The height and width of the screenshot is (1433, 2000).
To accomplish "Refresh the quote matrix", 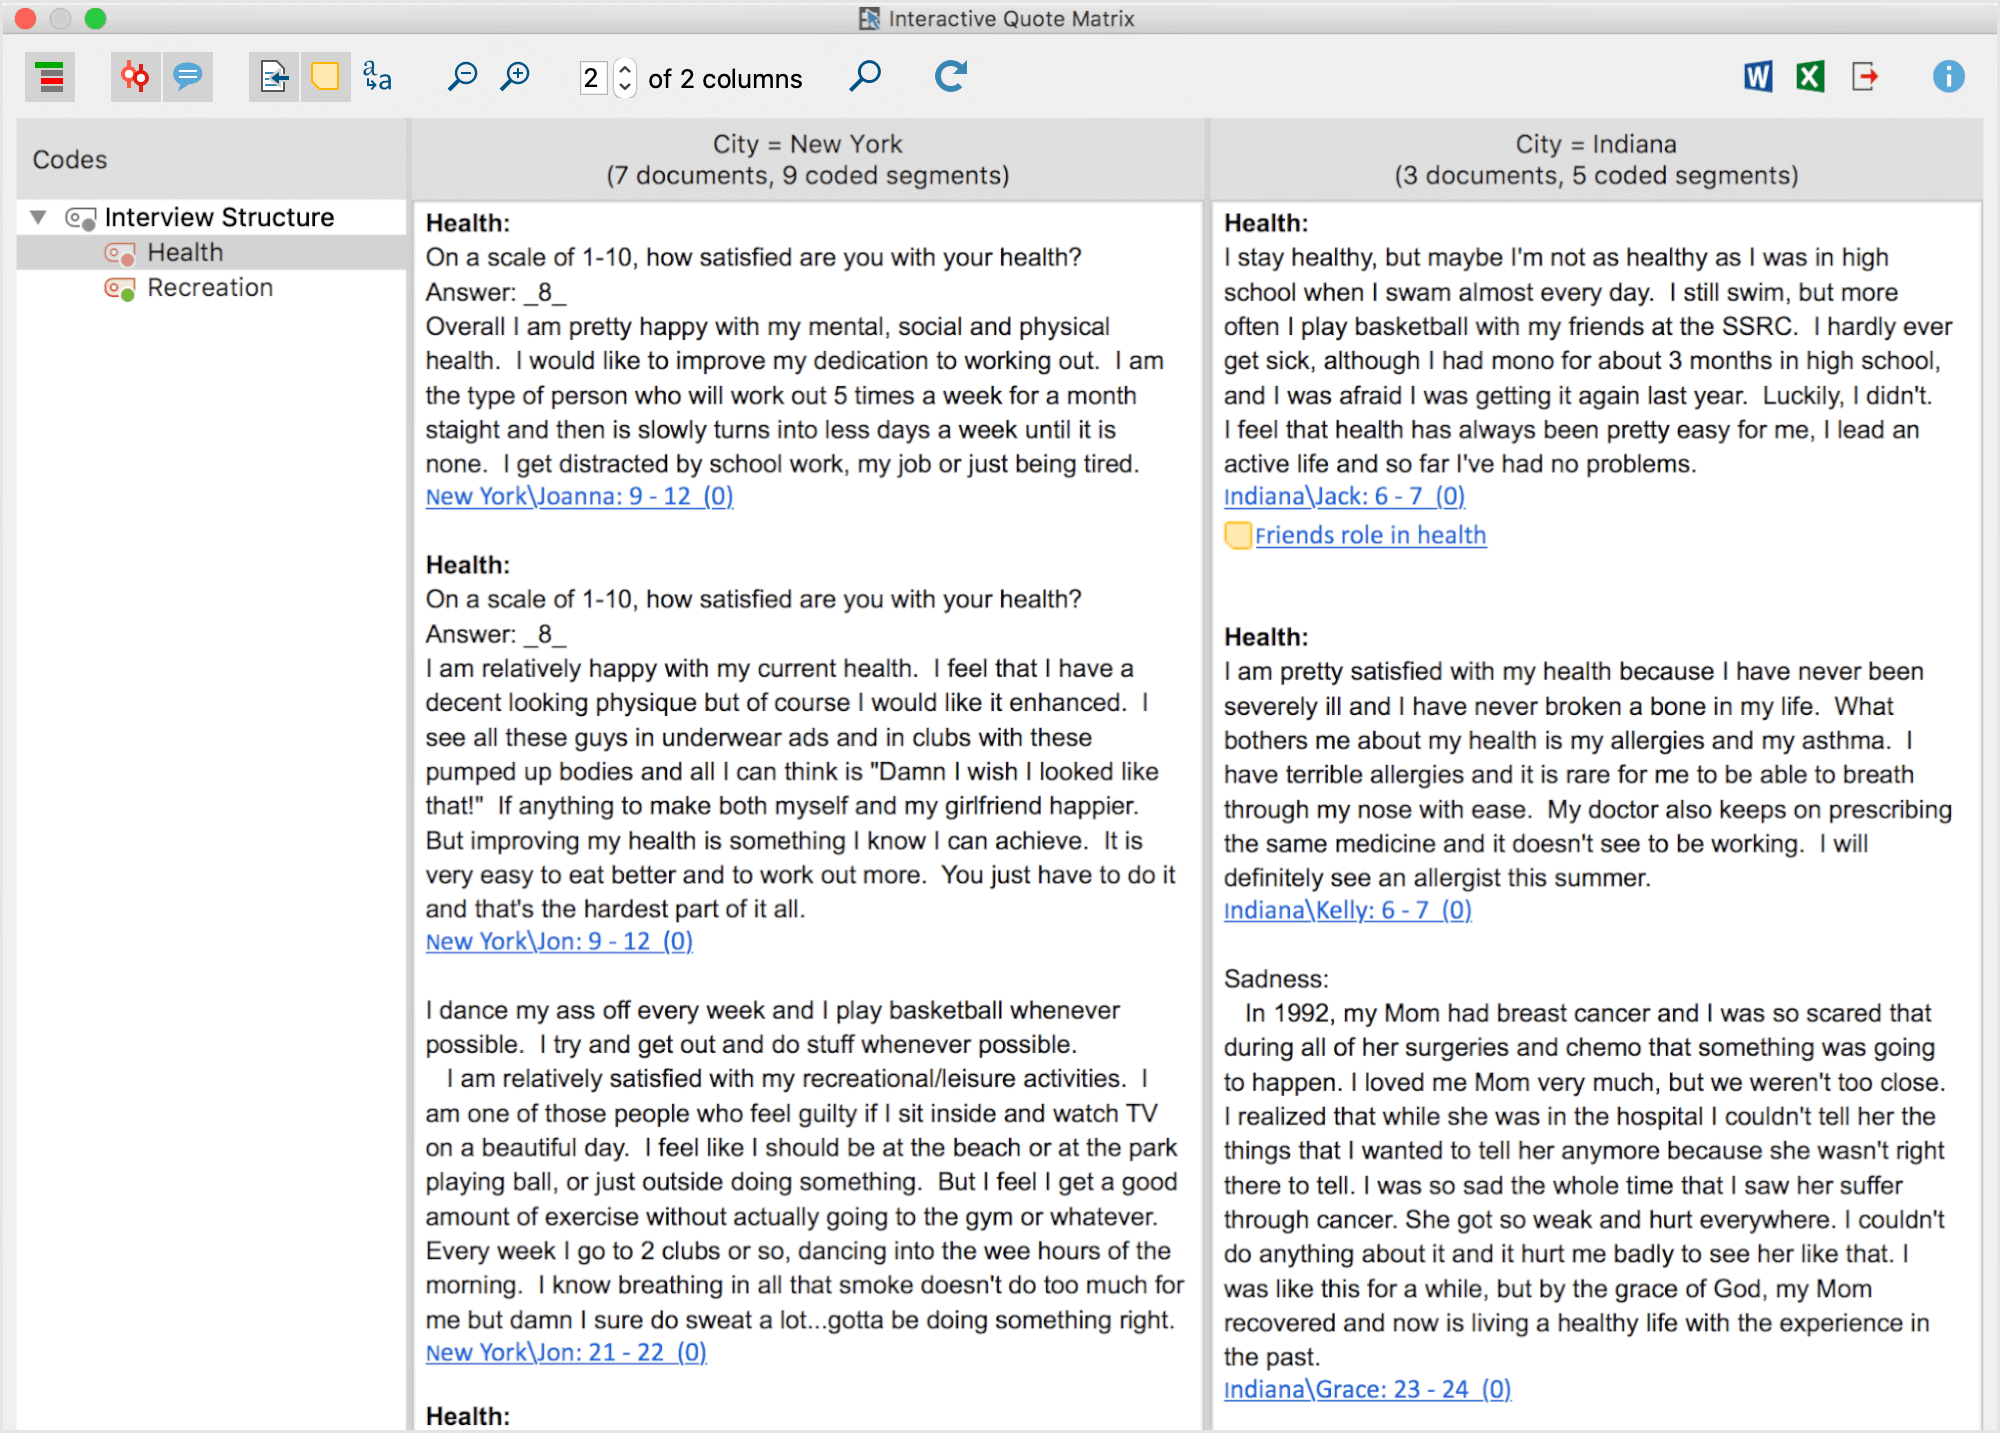I will tap(950, 77).
